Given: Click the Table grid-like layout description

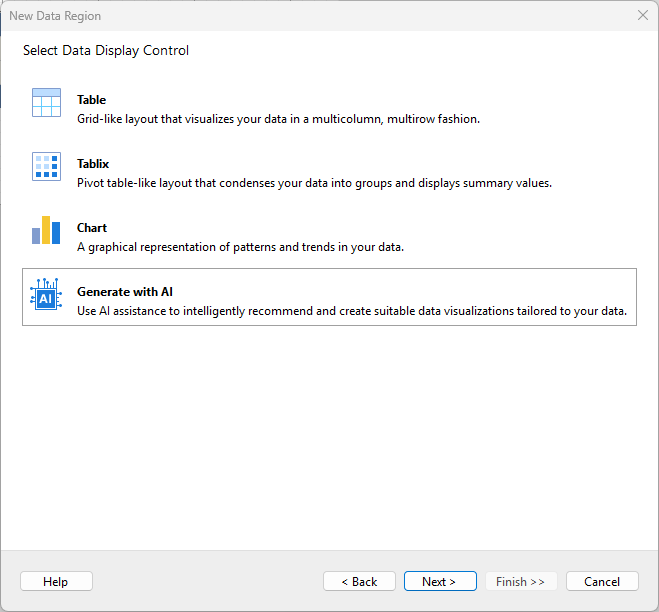Looking at the screenshot, I should pyautogui.click(x=278, y=119).
